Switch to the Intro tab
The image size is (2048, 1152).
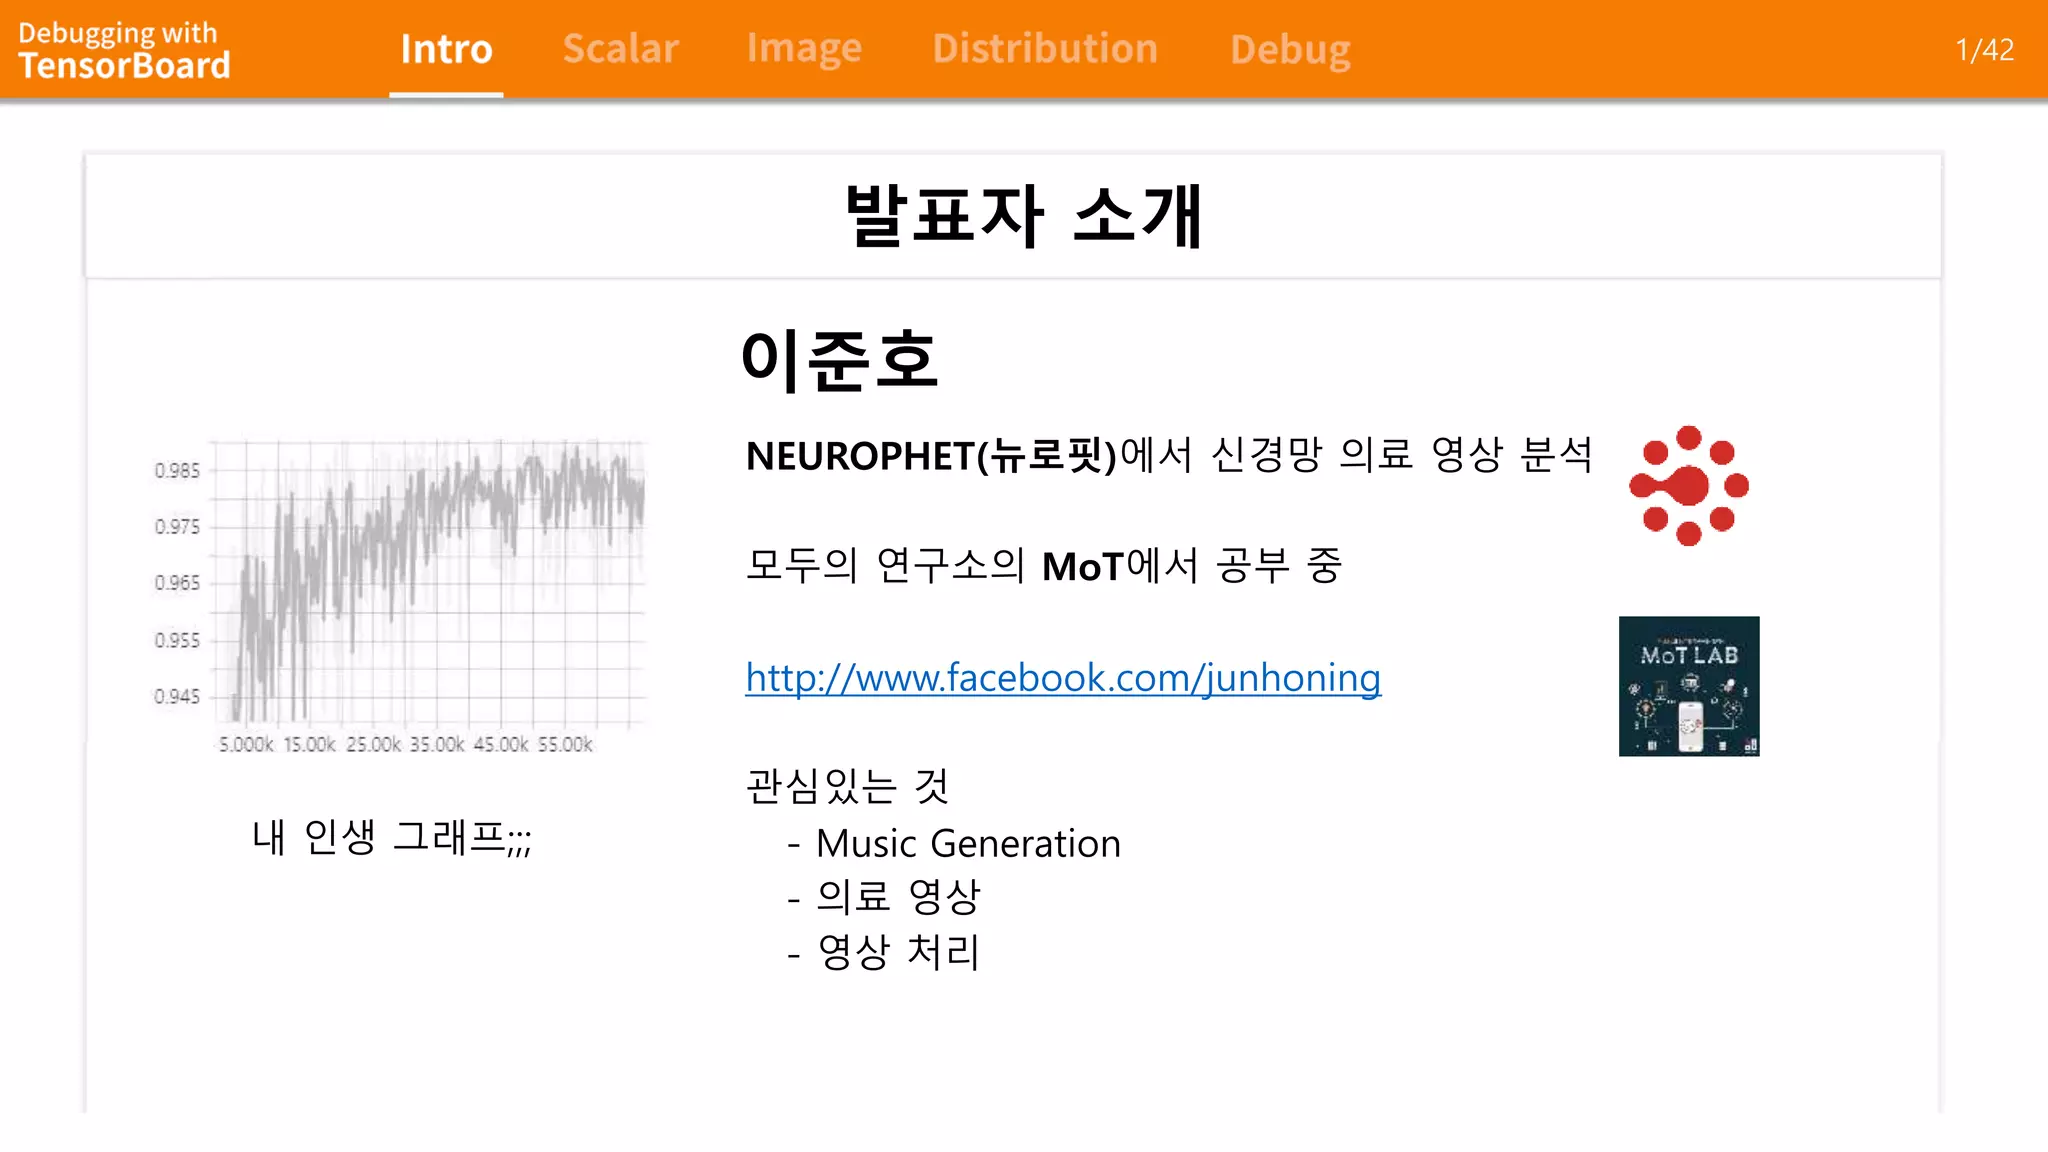pos(446,49)
